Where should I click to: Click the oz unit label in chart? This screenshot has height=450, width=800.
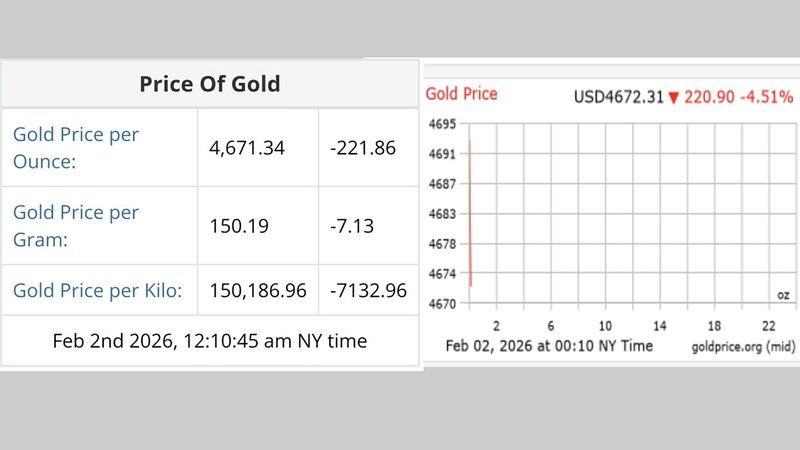pyautogui.click(x=783, y=295)
